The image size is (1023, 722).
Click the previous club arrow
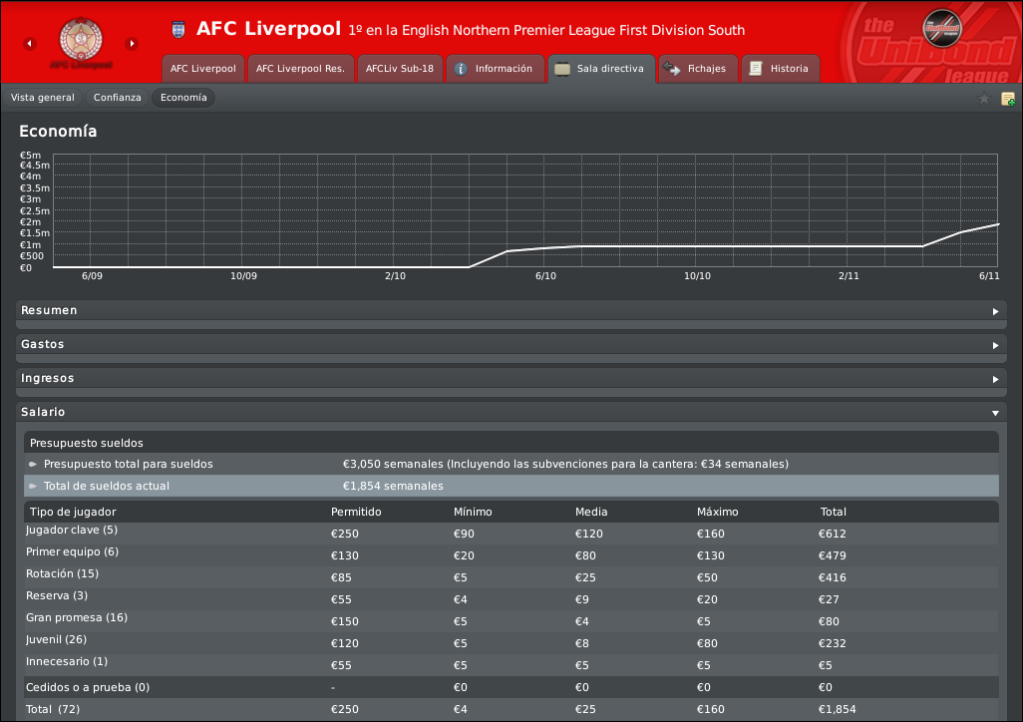29,44
